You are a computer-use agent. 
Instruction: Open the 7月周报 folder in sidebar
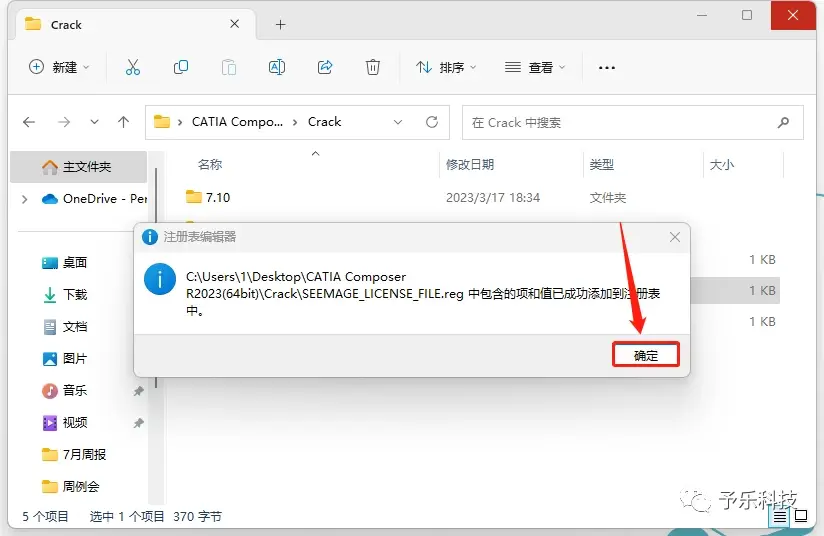point(74,454)
